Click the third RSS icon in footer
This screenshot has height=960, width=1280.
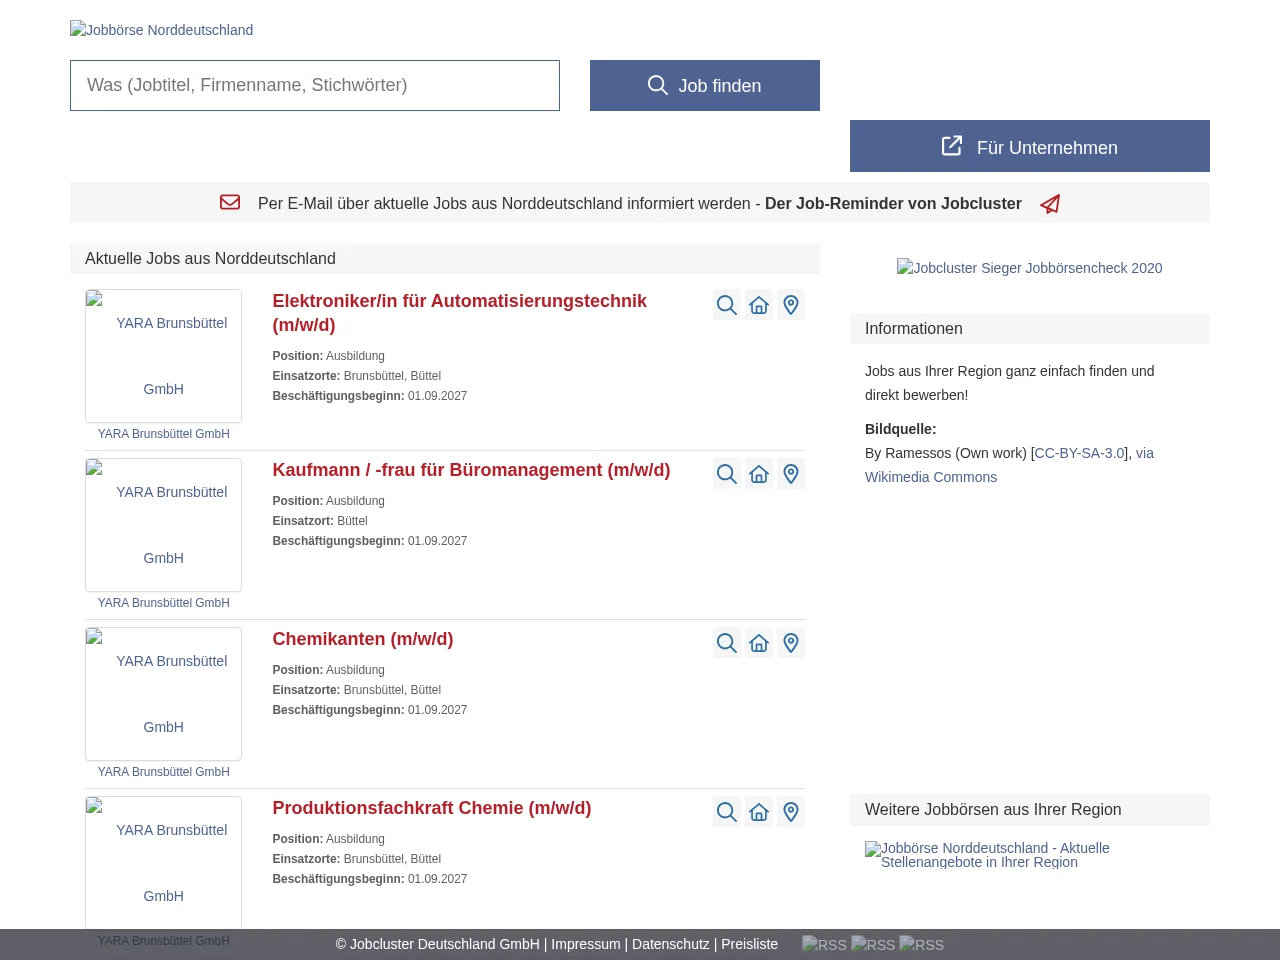click(921, 944)
